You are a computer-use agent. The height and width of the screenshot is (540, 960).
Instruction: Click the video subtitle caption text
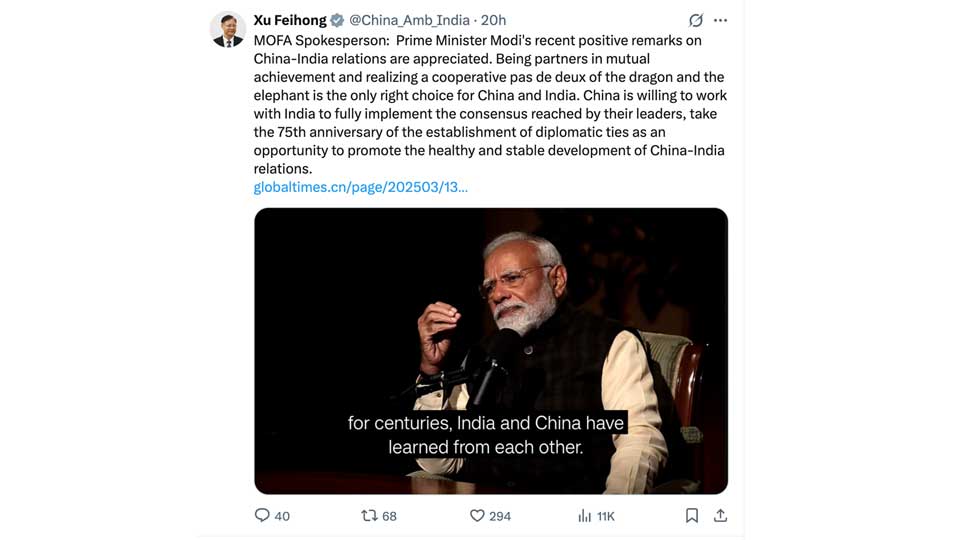[486, 435]
